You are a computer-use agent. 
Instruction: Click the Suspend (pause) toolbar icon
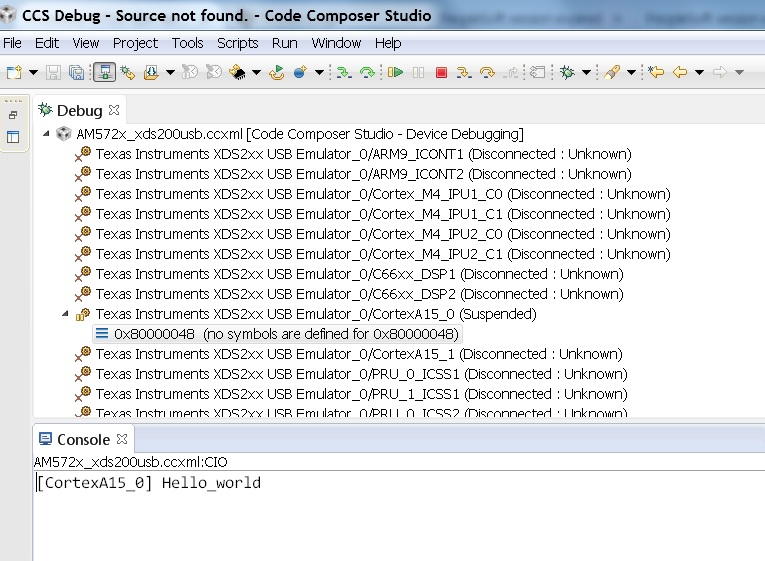[418, 72]
